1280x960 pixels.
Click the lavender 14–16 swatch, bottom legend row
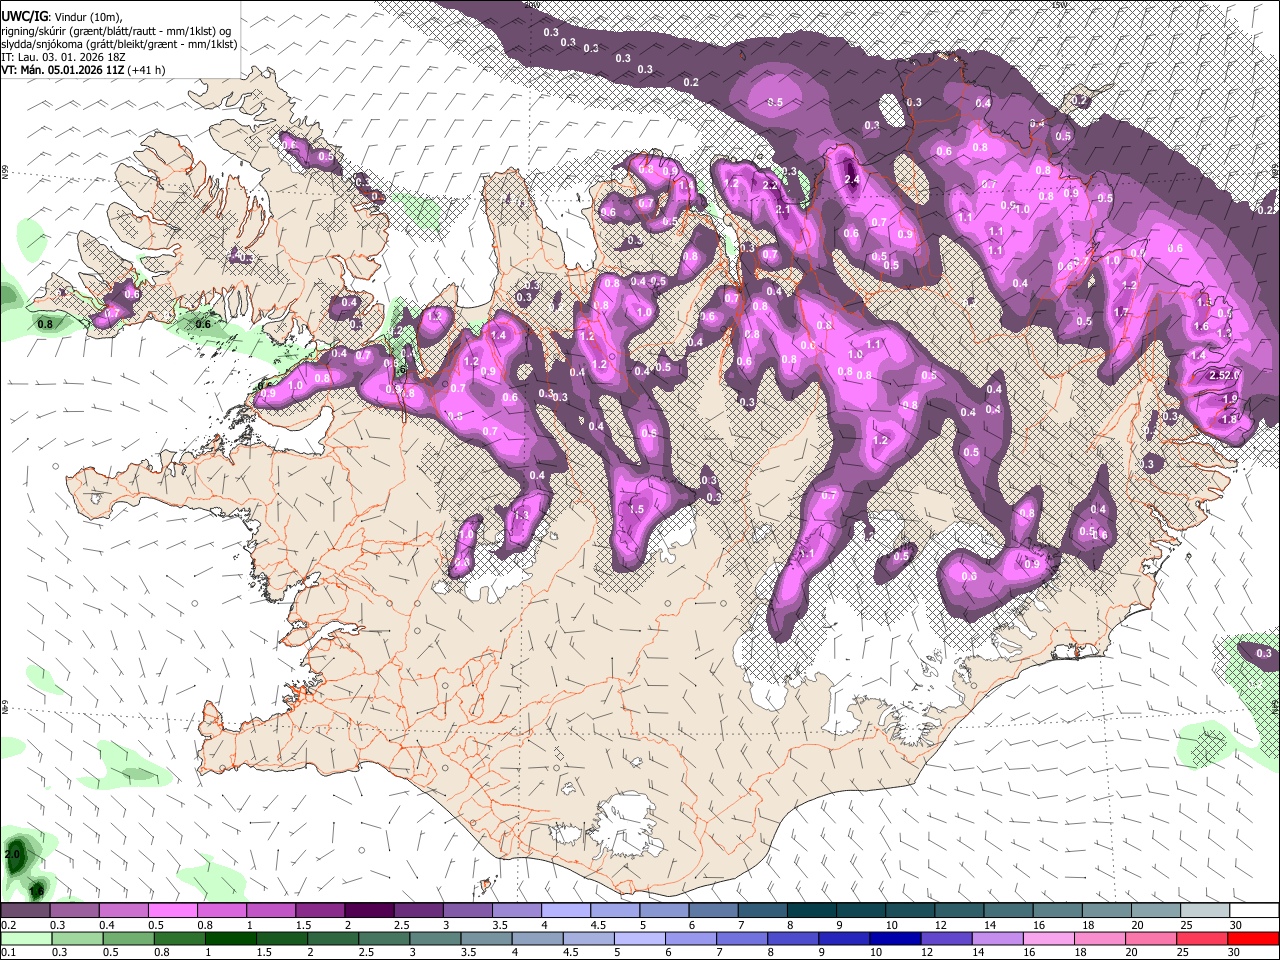(x=999, y=938)
